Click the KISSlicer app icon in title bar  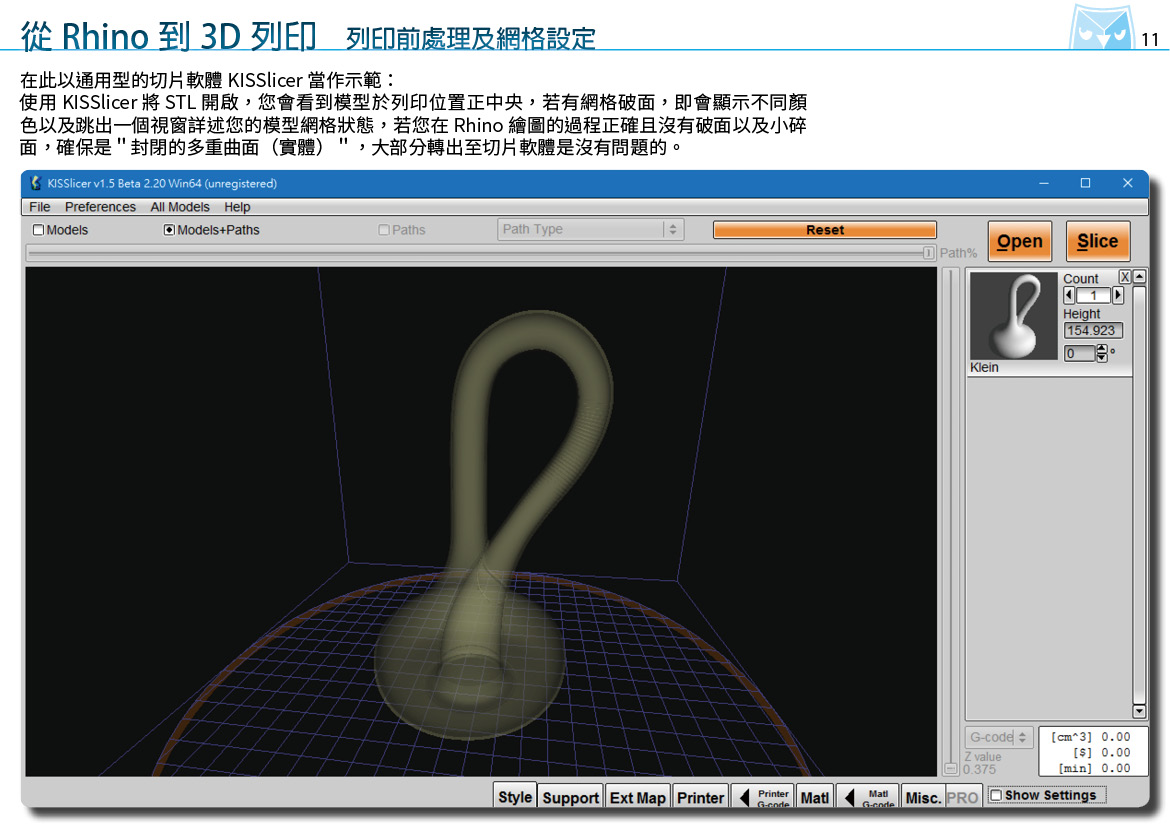pyautogui.click(x=35, y=183)
